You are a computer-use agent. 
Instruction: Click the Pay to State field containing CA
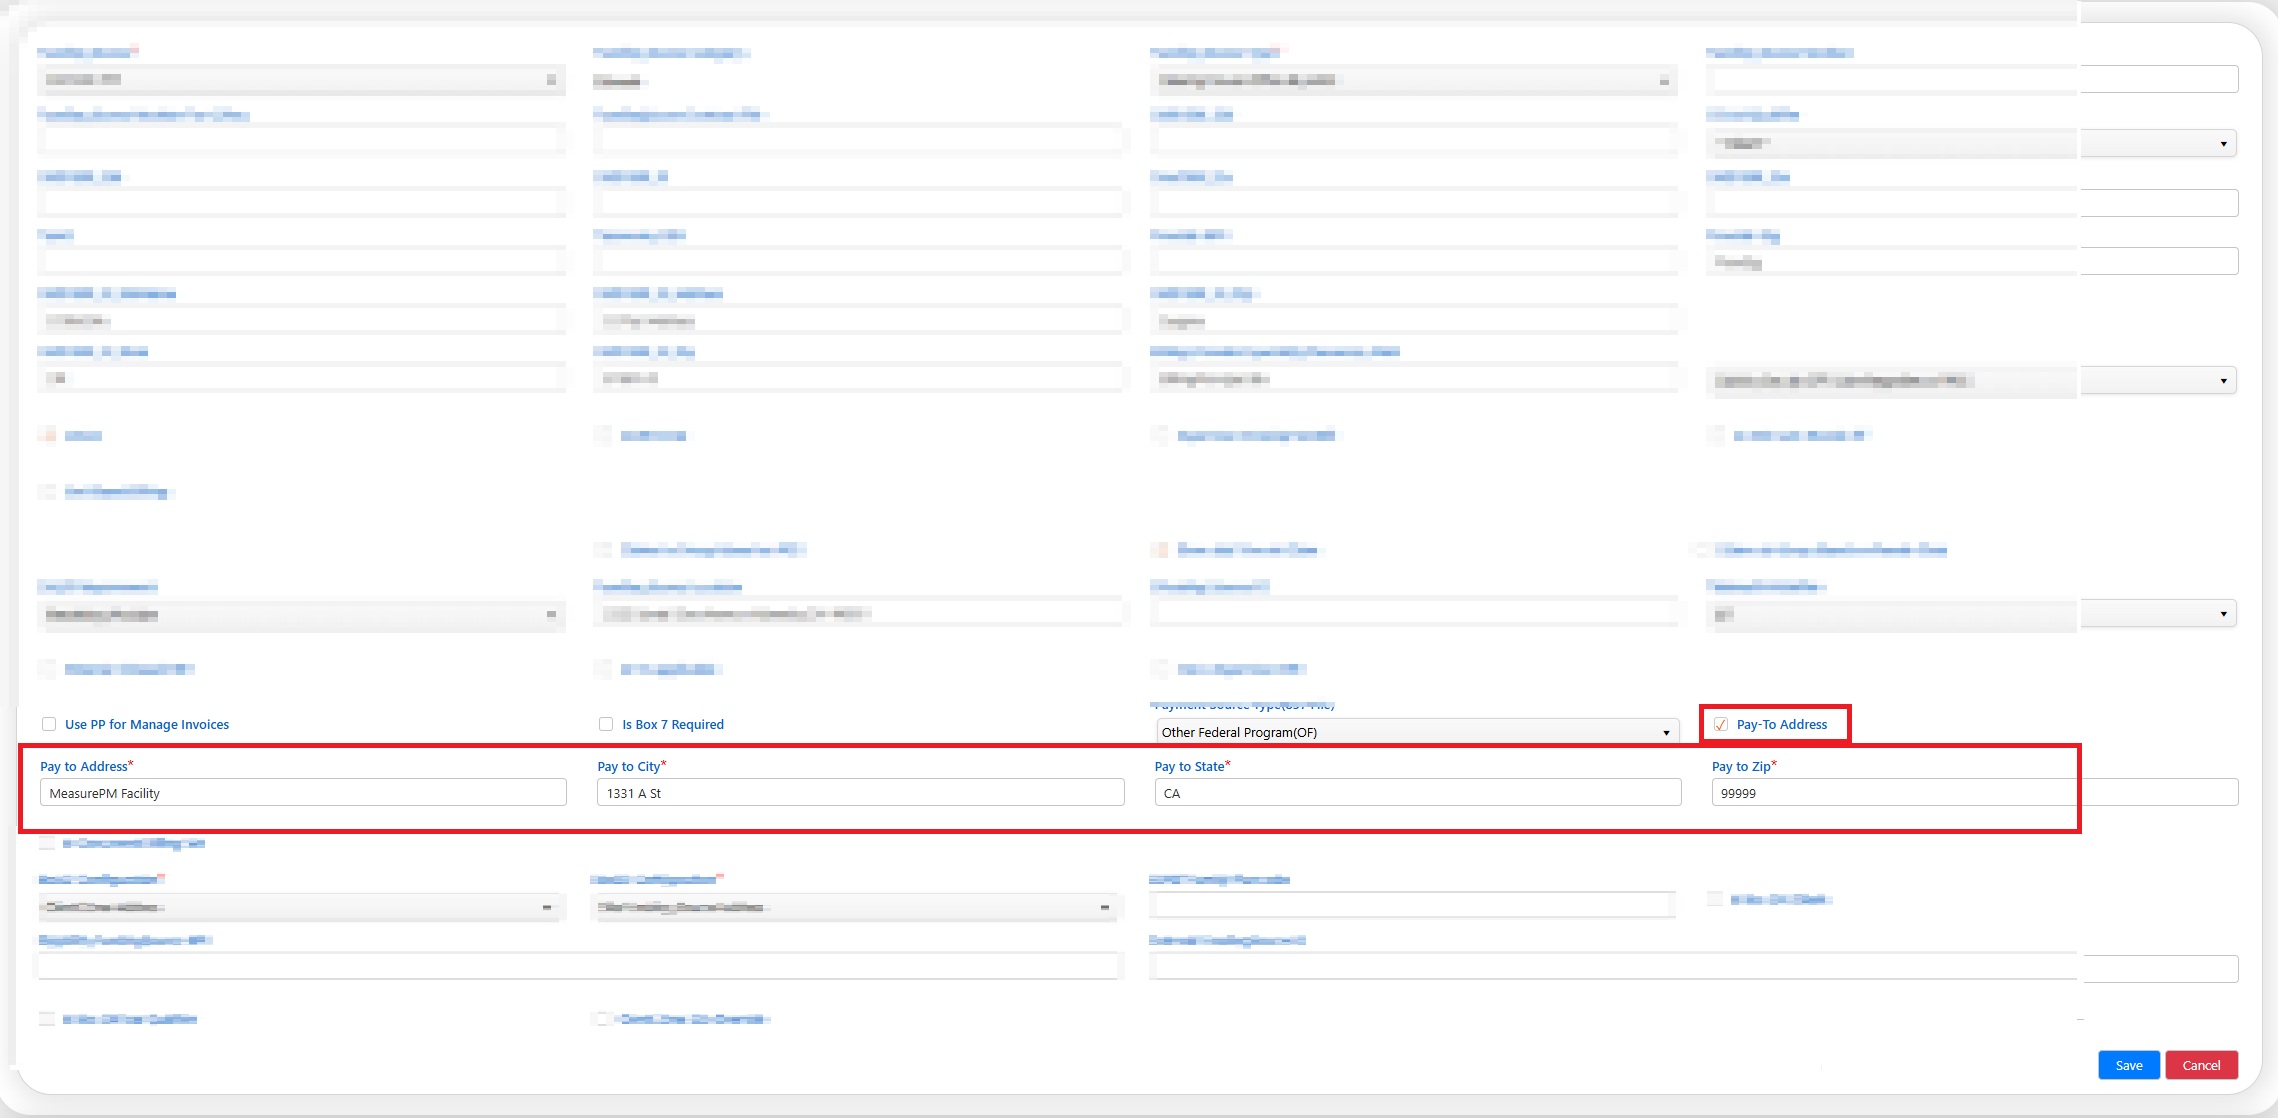1417,793
